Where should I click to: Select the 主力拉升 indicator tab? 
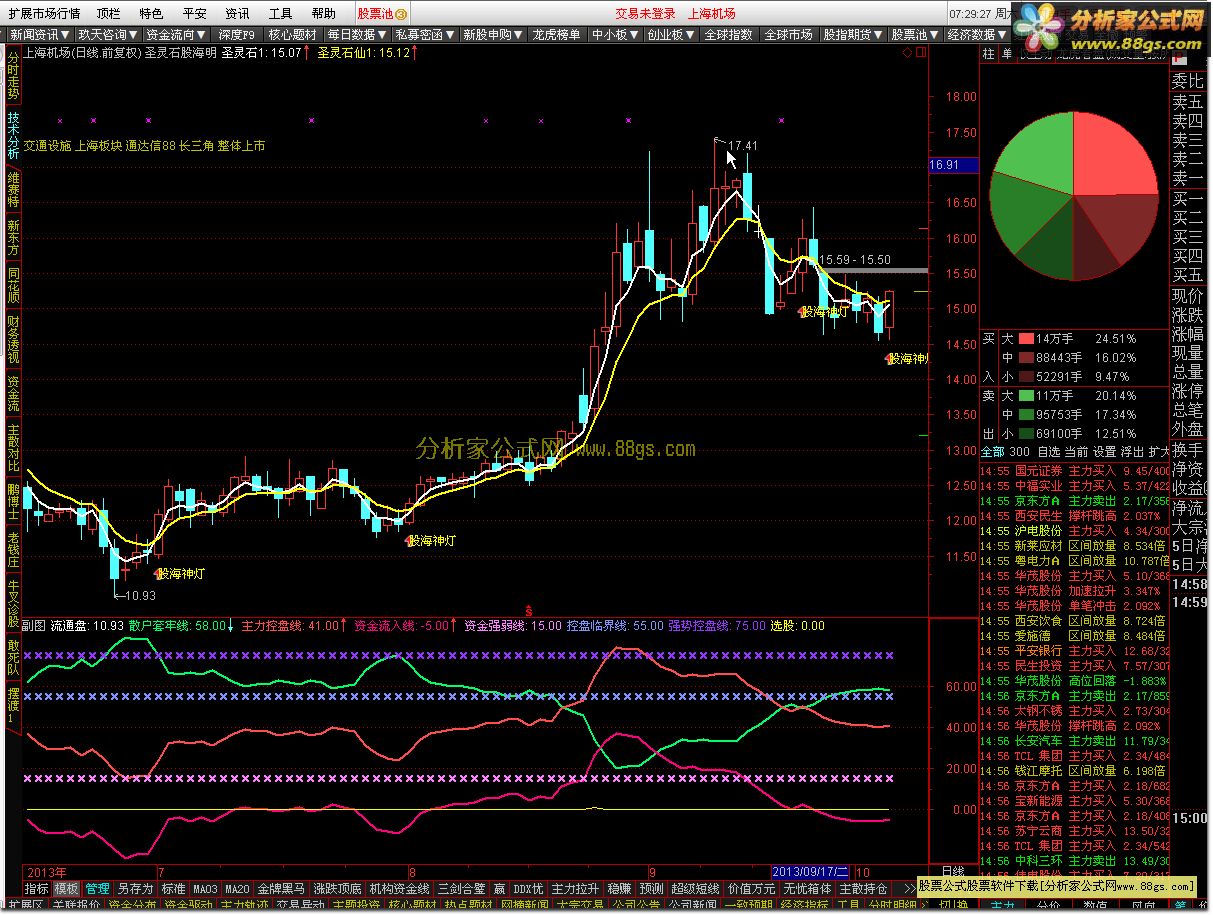click(x=576, y=888)
